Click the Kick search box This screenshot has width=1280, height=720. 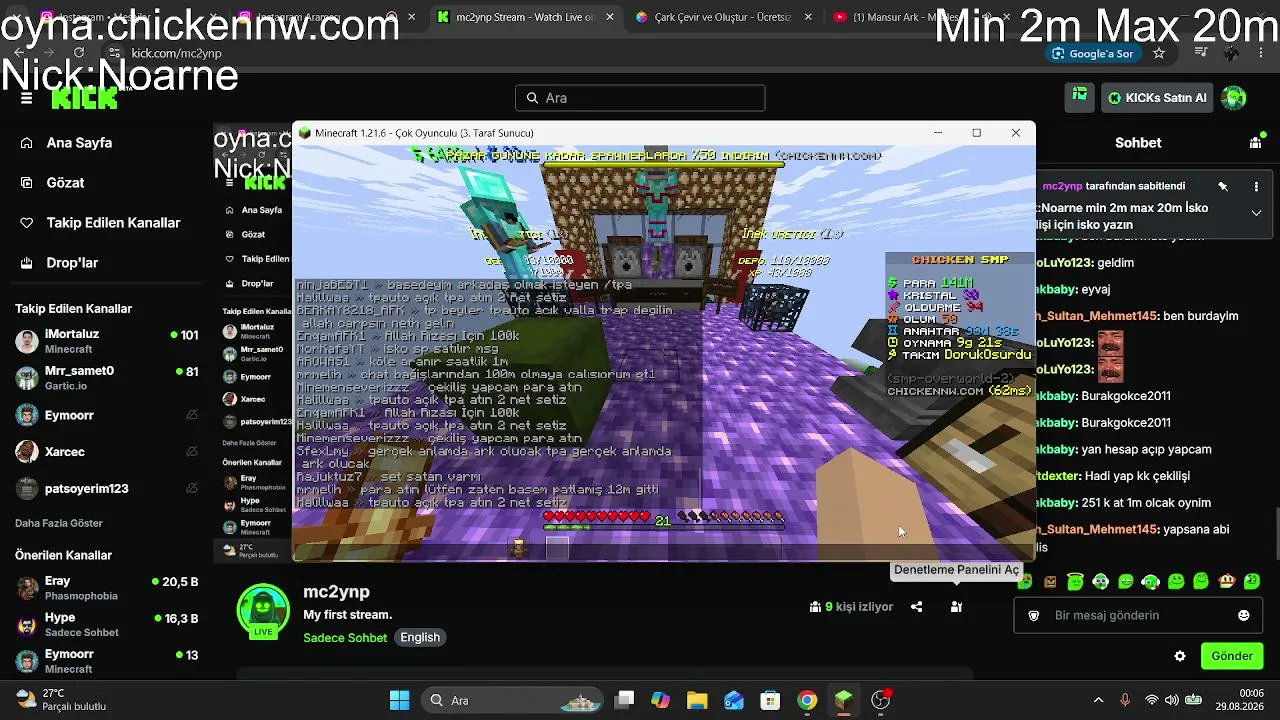(x=640, y=98)
